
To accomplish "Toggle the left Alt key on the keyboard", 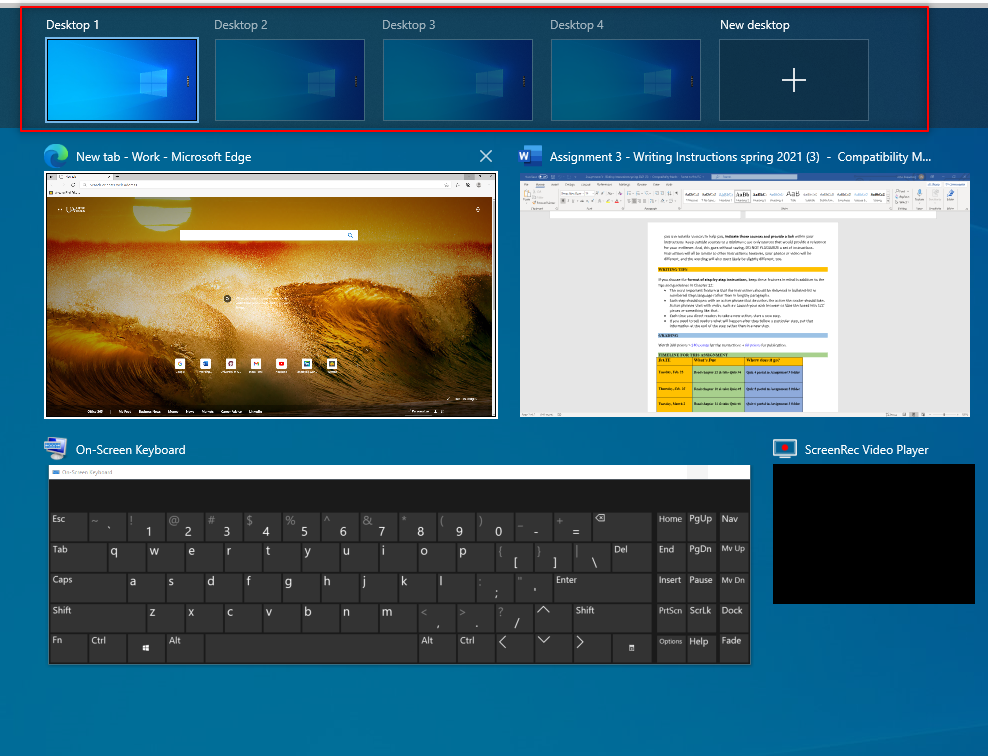I will (x=185, y=648).
